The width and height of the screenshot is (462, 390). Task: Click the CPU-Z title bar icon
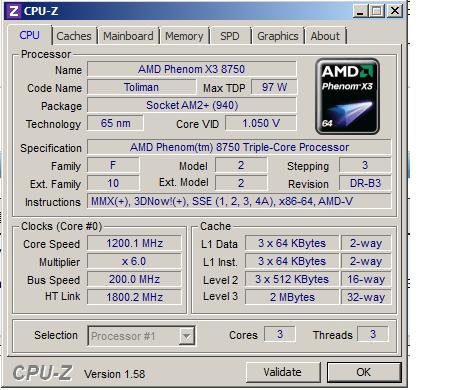[x=13, y=11]
